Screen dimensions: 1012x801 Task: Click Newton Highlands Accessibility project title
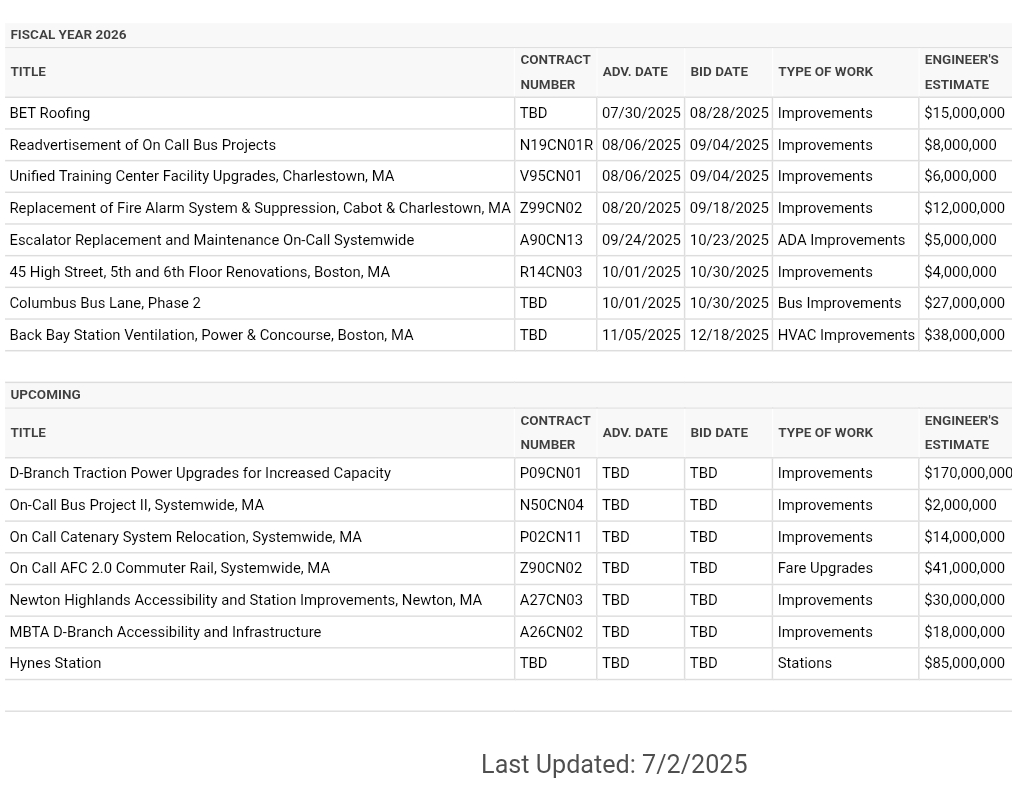click(x=246, y=600)
